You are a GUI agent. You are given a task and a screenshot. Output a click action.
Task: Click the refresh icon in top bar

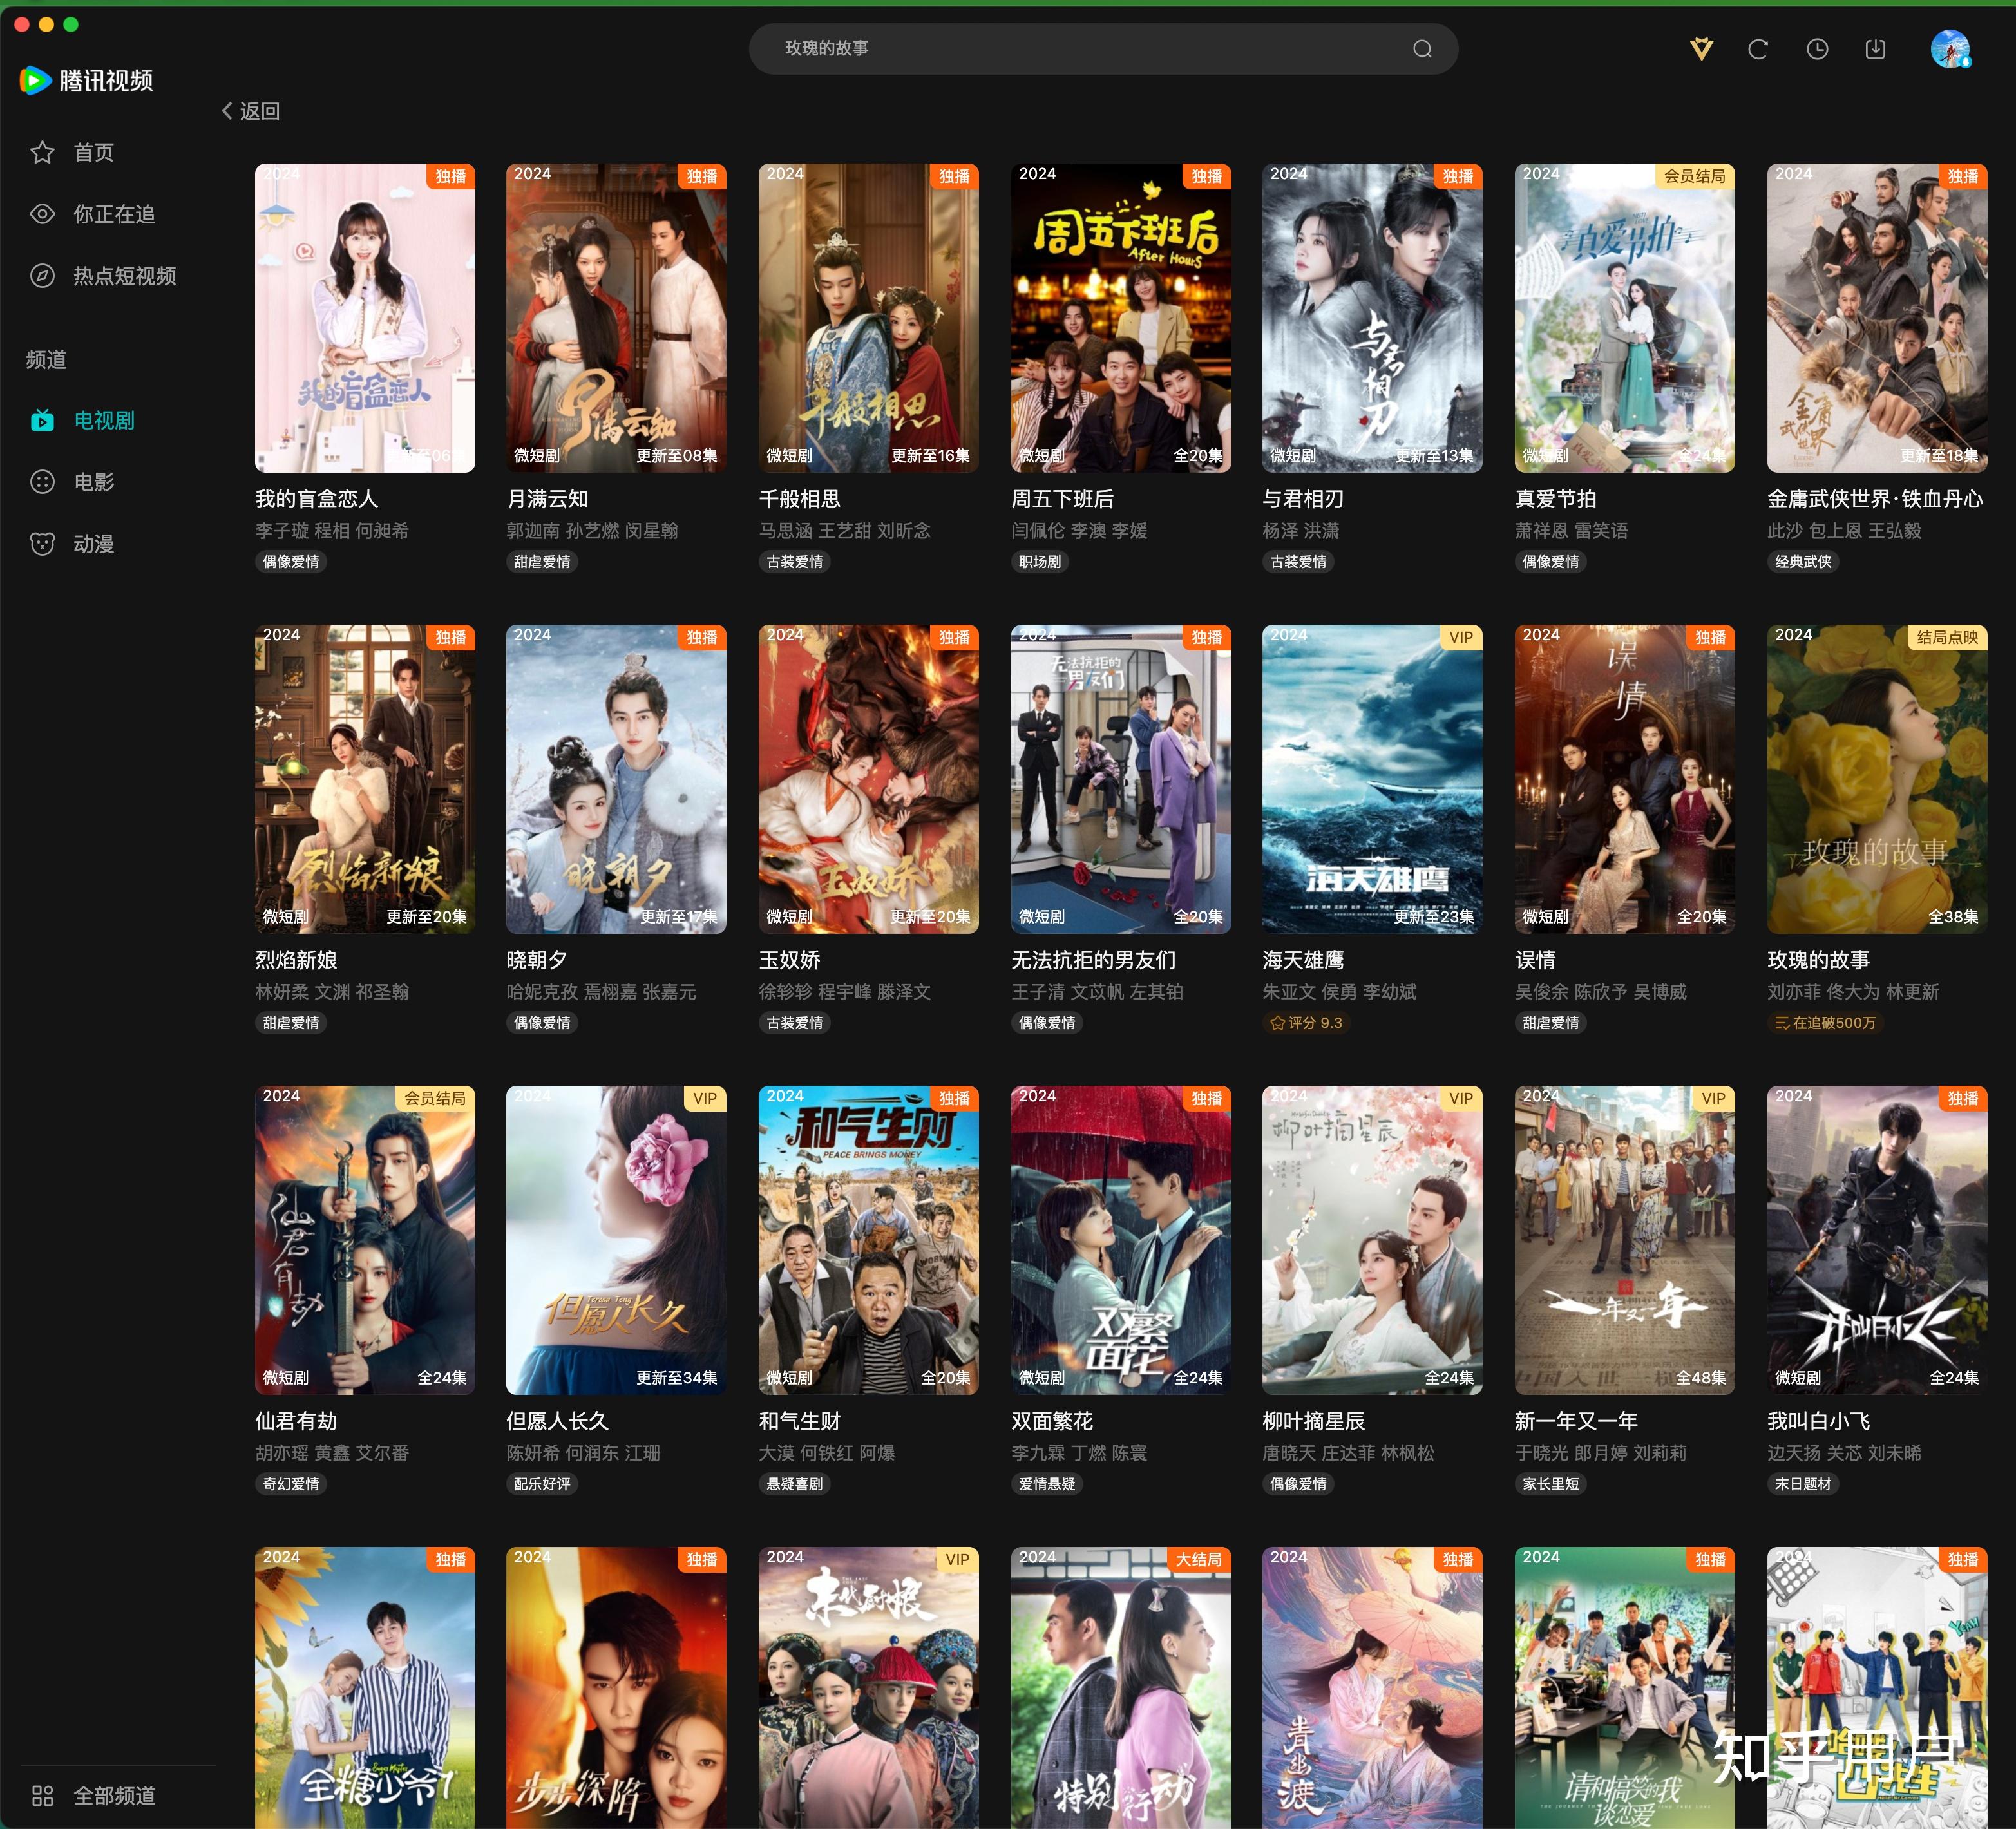coord(1758,49)
